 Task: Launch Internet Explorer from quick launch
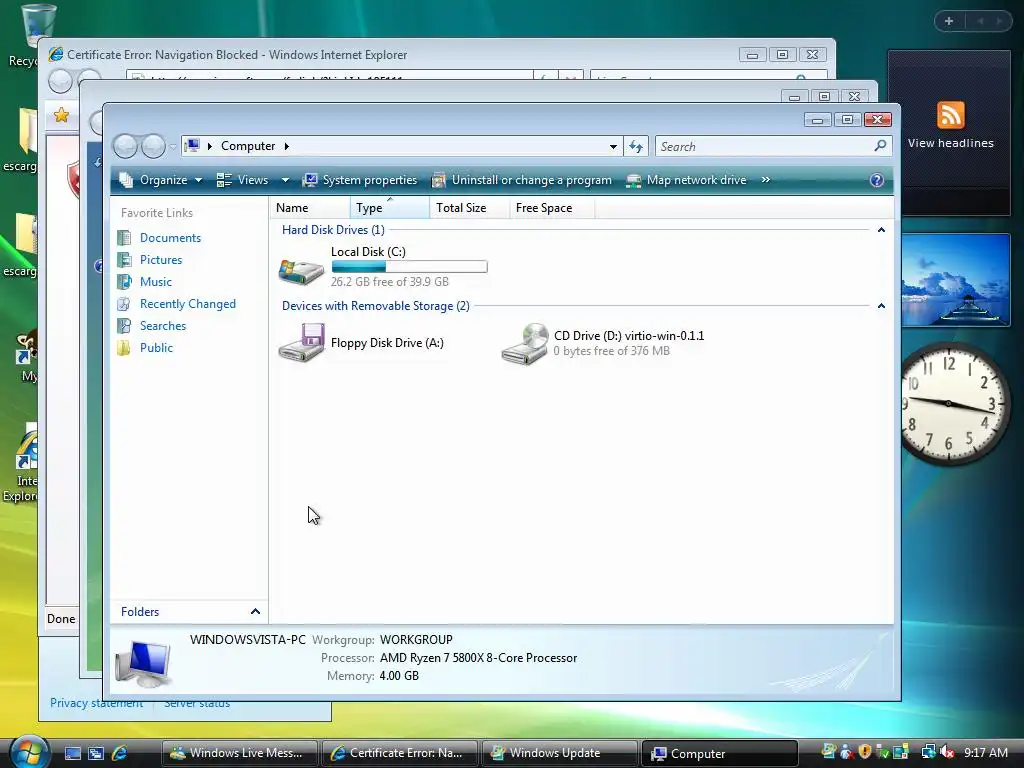pos(120,753)
